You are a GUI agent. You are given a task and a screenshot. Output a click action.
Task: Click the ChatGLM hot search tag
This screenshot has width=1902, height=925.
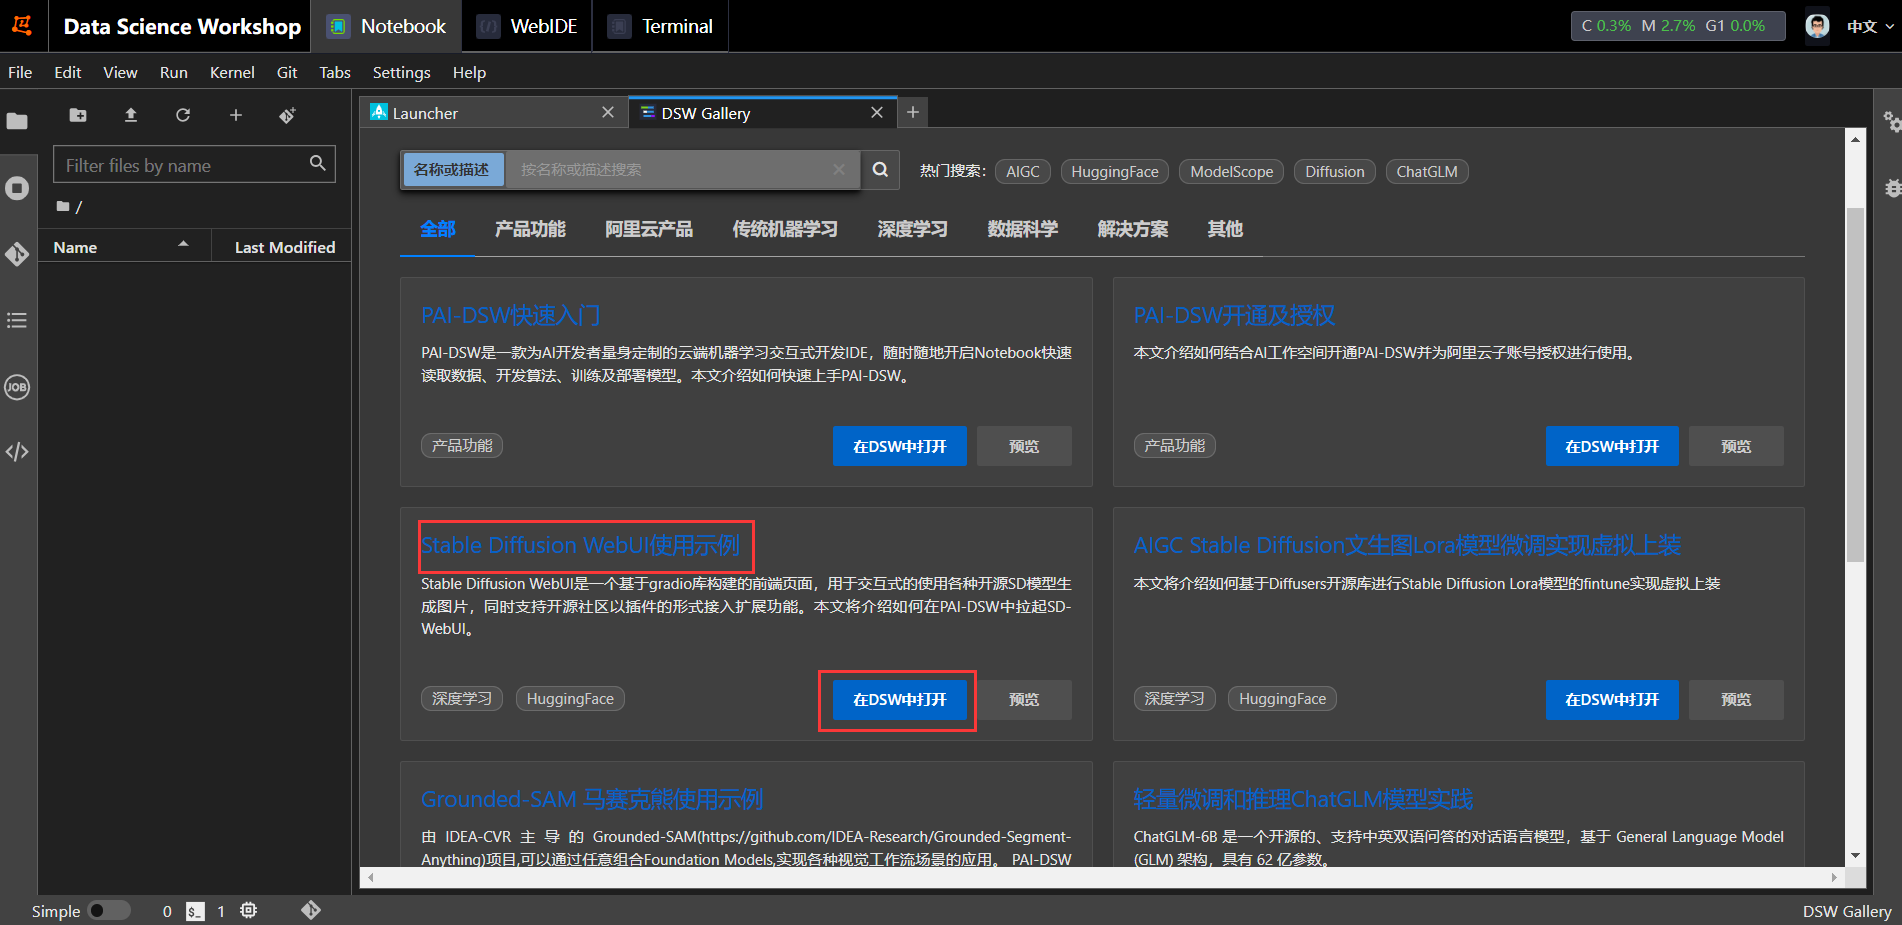coord(1427,172)
